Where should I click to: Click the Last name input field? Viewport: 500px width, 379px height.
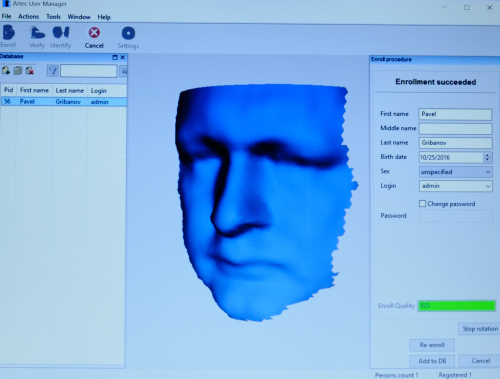[455, 143]
